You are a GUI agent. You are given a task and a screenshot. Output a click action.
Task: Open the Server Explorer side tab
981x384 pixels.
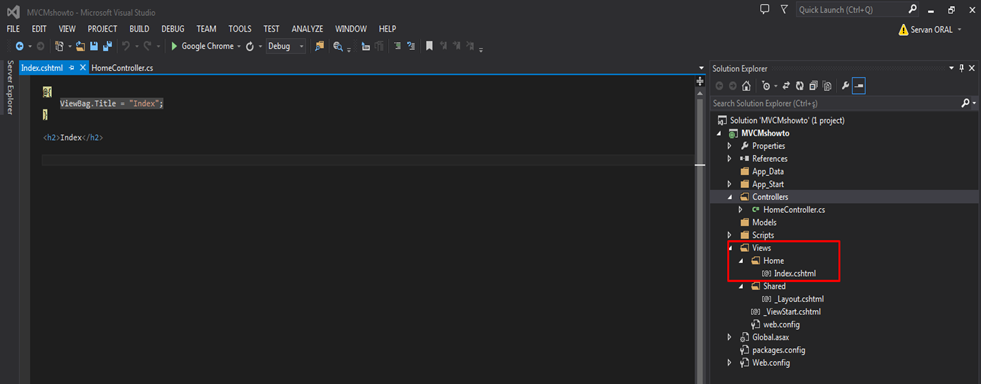[9, 88]
